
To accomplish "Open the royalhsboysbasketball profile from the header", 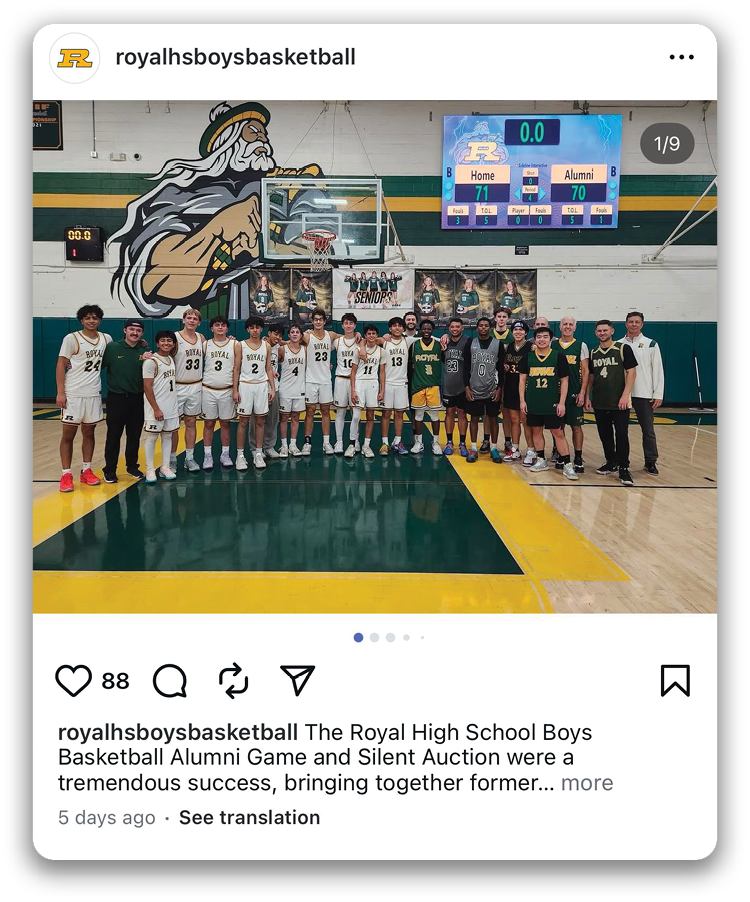I will (235, 57).
